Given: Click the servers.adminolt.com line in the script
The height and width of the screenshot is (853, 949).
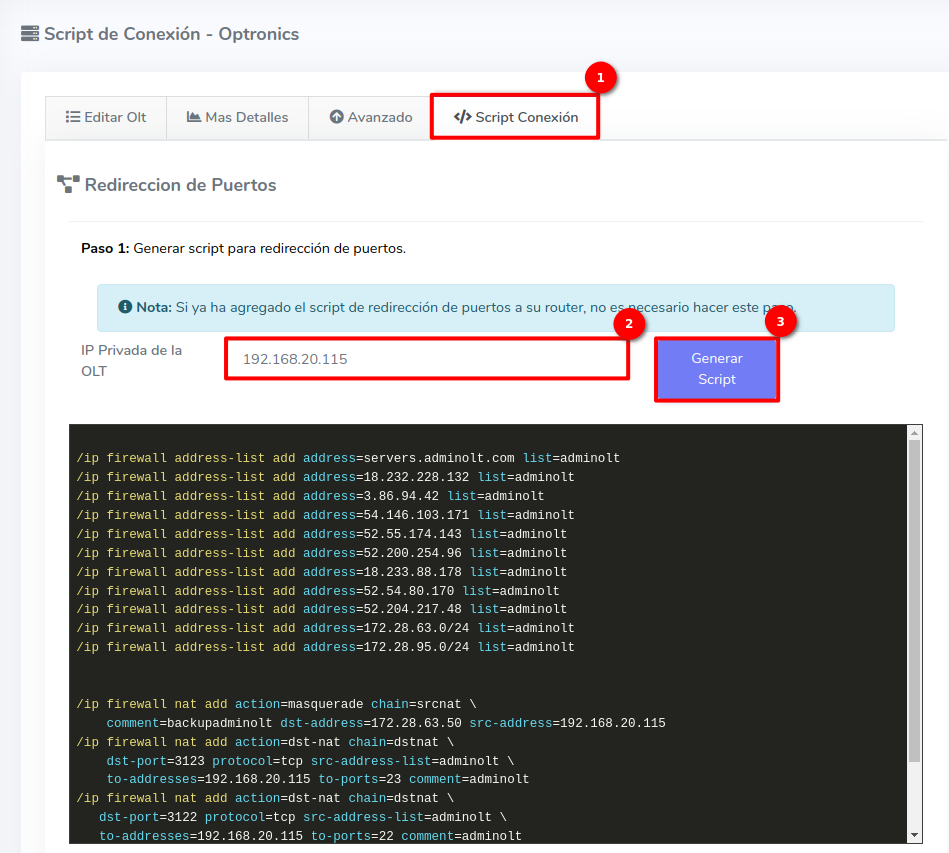Looking at the screenshot, I should [x=348, y=458].
